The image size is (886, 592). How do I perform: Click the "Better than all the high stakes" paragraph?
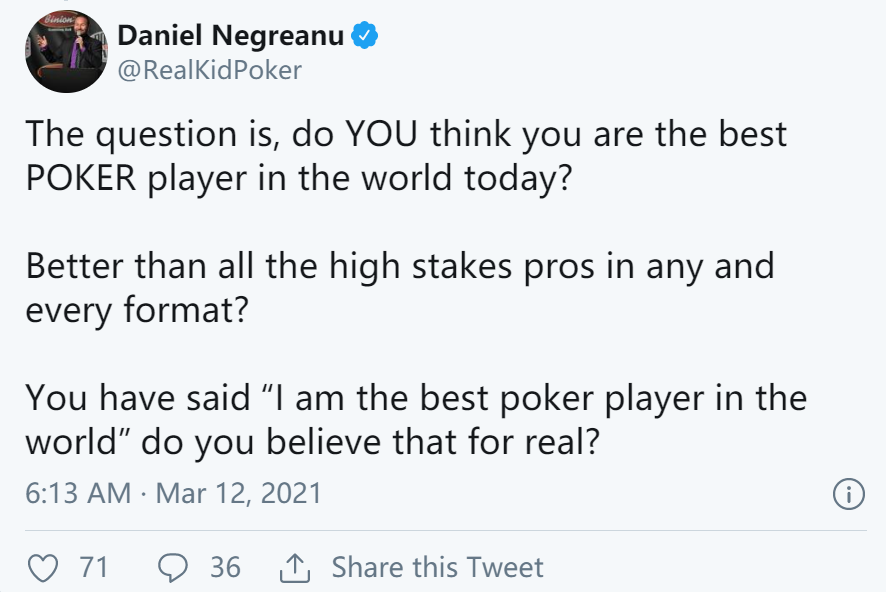click(400, 288)
